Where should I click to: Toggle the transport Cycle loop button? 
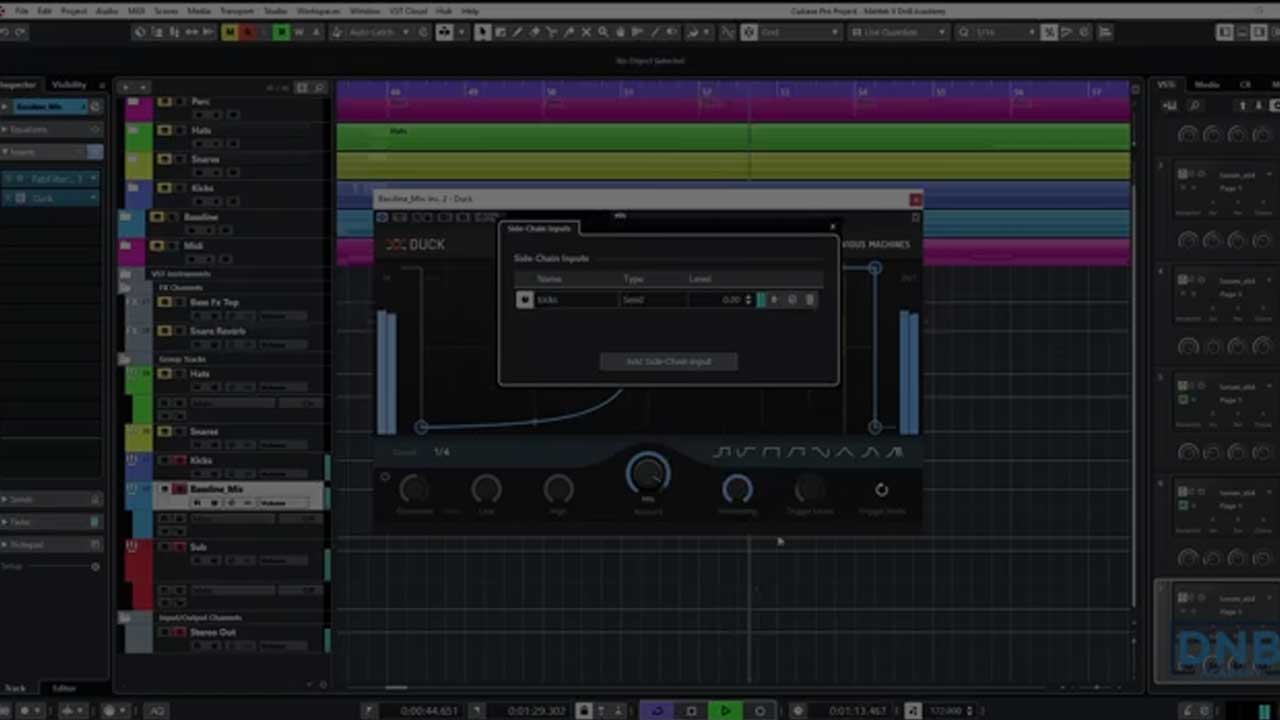tap(657, 711)
